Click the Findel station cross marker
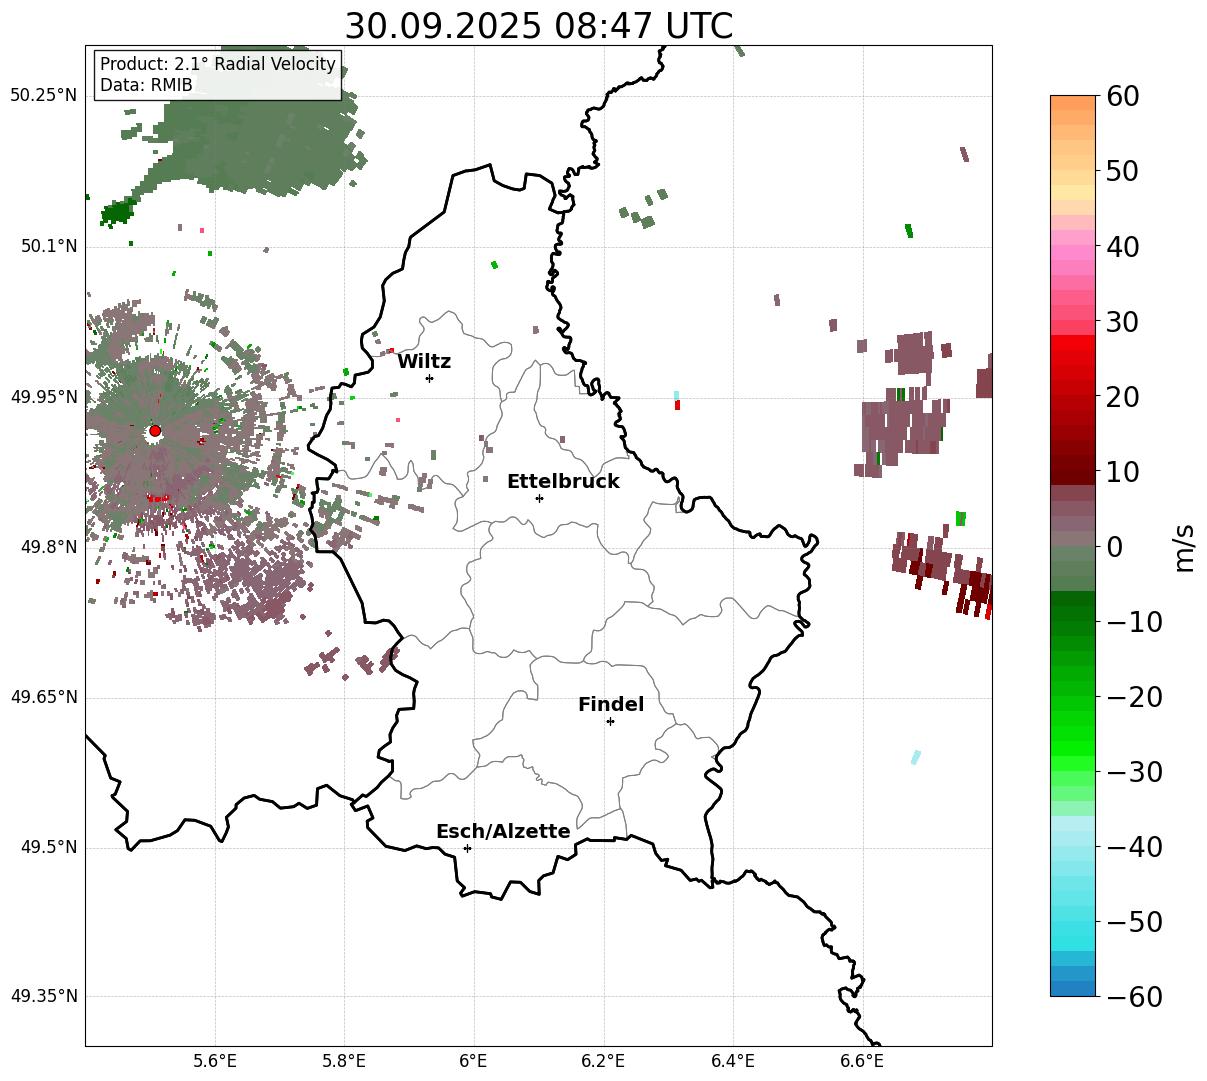Image resolution: width=1207 pixels, height=1081 pixels. click(x=610, y=721)
